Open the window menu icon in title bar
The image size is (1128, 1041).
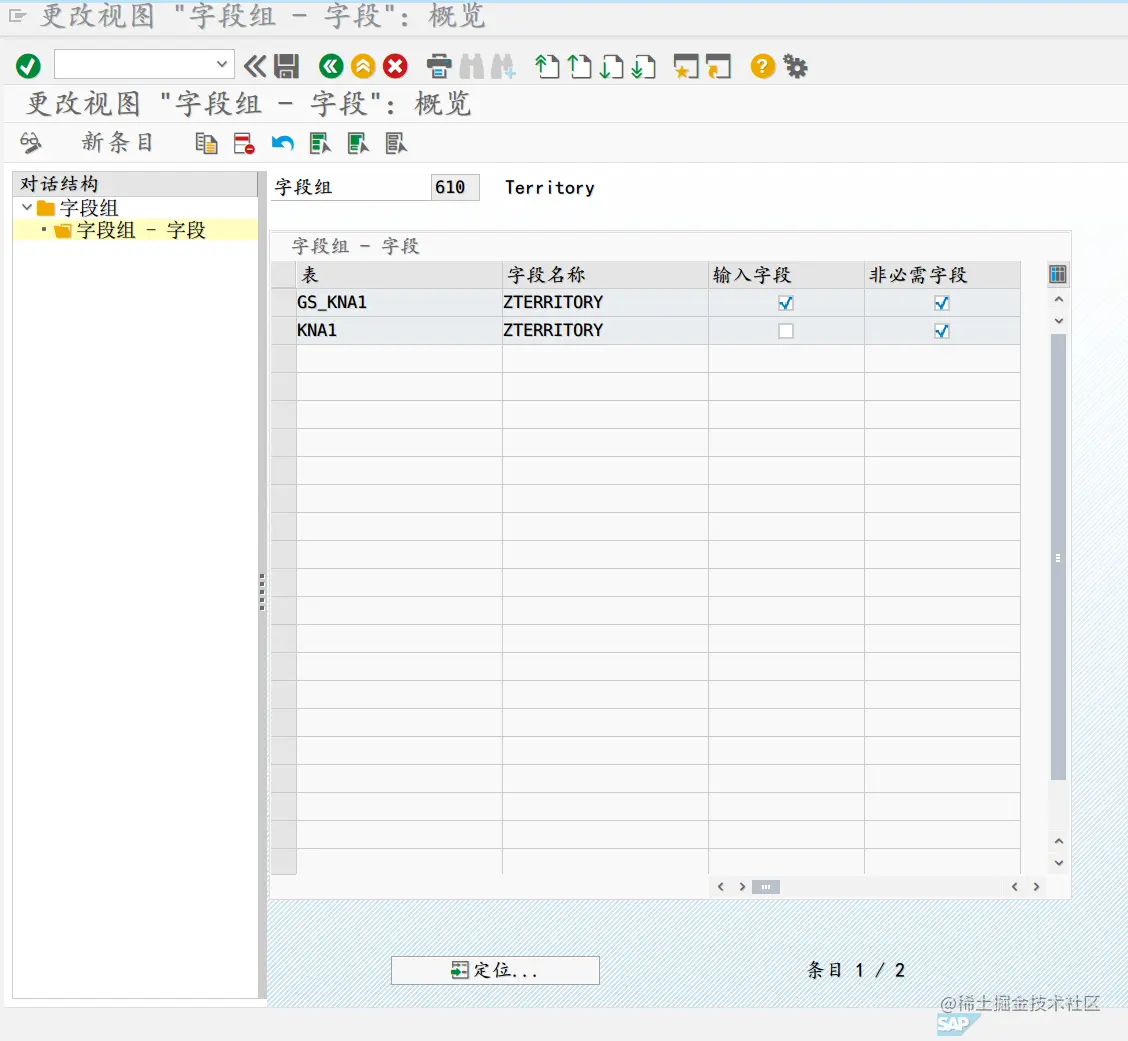tap(17, 15)
